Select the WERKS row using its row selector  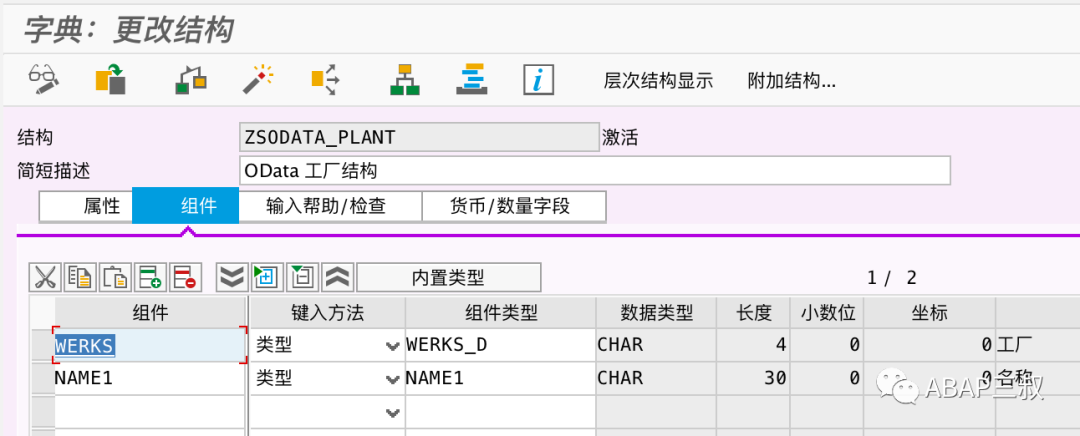pyautogui.click(x=41, y=345)
